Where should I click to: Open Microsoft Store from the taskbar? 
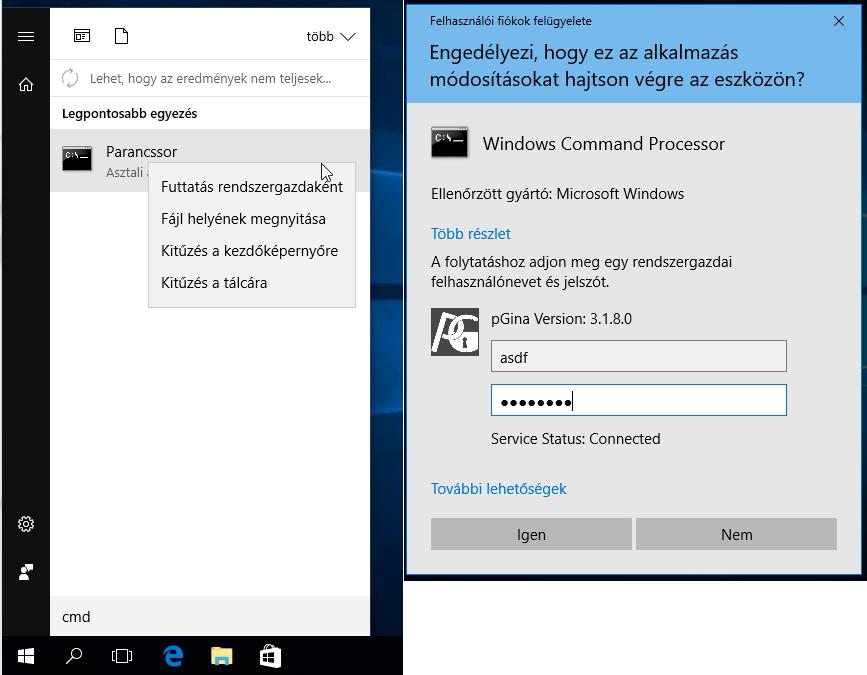click(270, 656)
